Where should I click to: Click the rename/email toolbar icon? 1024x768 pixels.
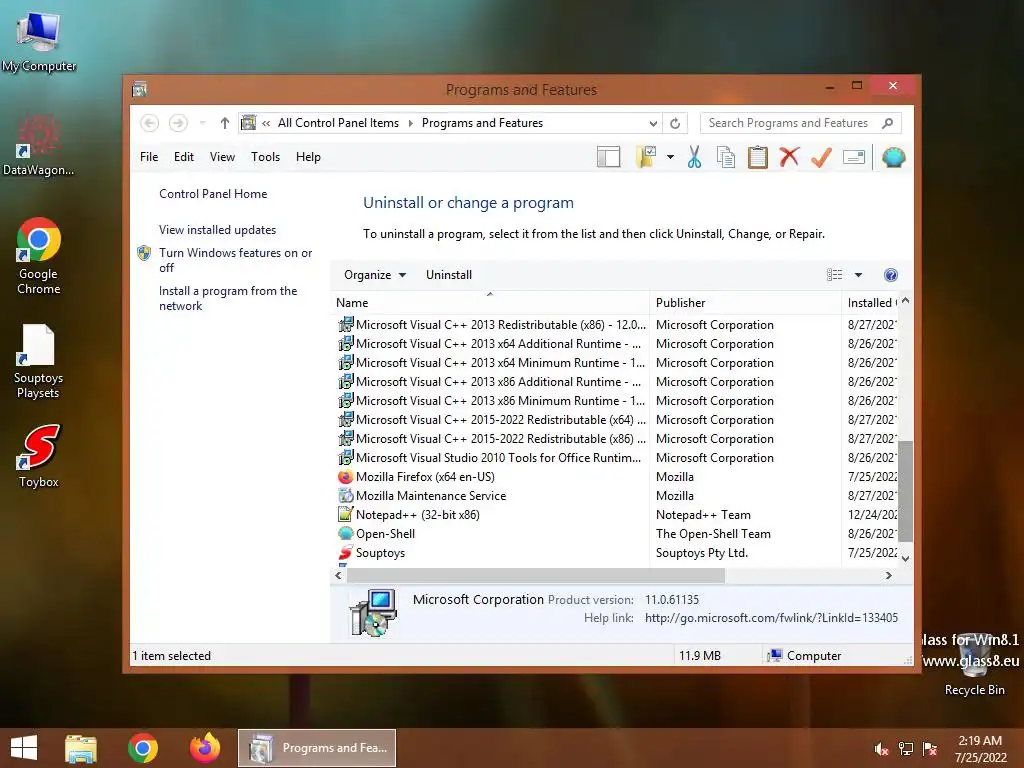[854, 157]
